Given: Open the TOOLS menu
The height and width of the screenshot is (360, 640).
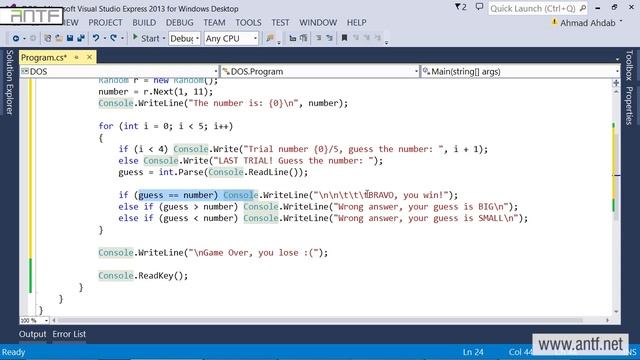Looking at the screenshot, I should pyautogui.click(x=249, y=22).
